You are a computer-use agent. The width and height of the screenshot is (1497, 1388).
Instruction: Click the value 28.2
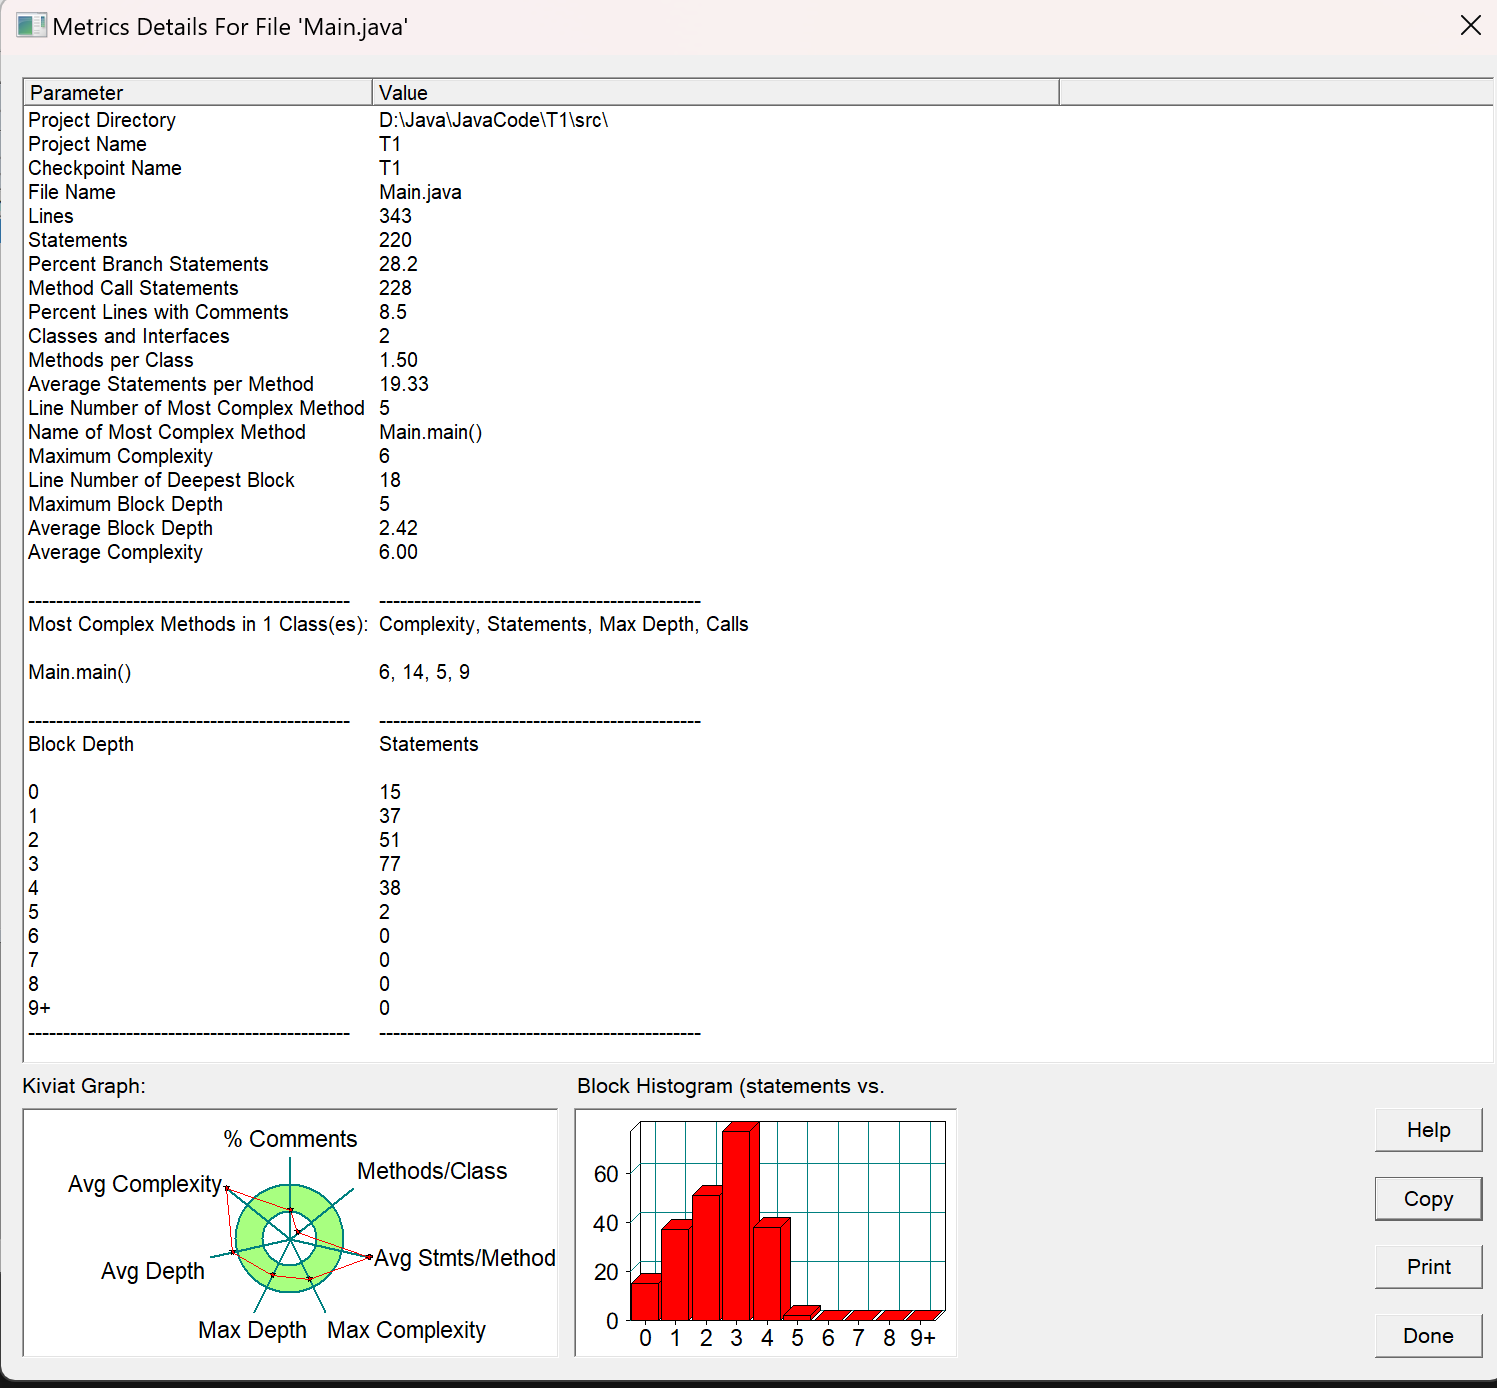tap(398, 264)
